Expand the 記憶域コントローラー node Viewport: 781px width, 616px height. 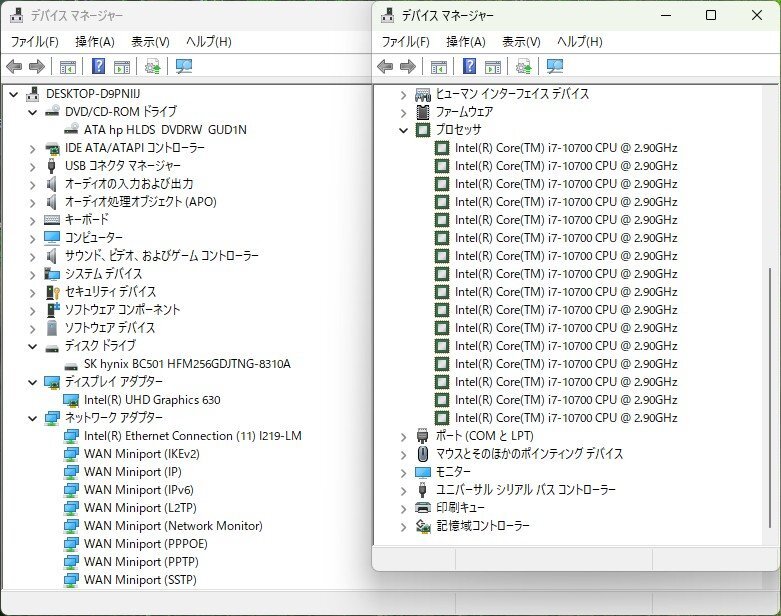pos(403,527)
